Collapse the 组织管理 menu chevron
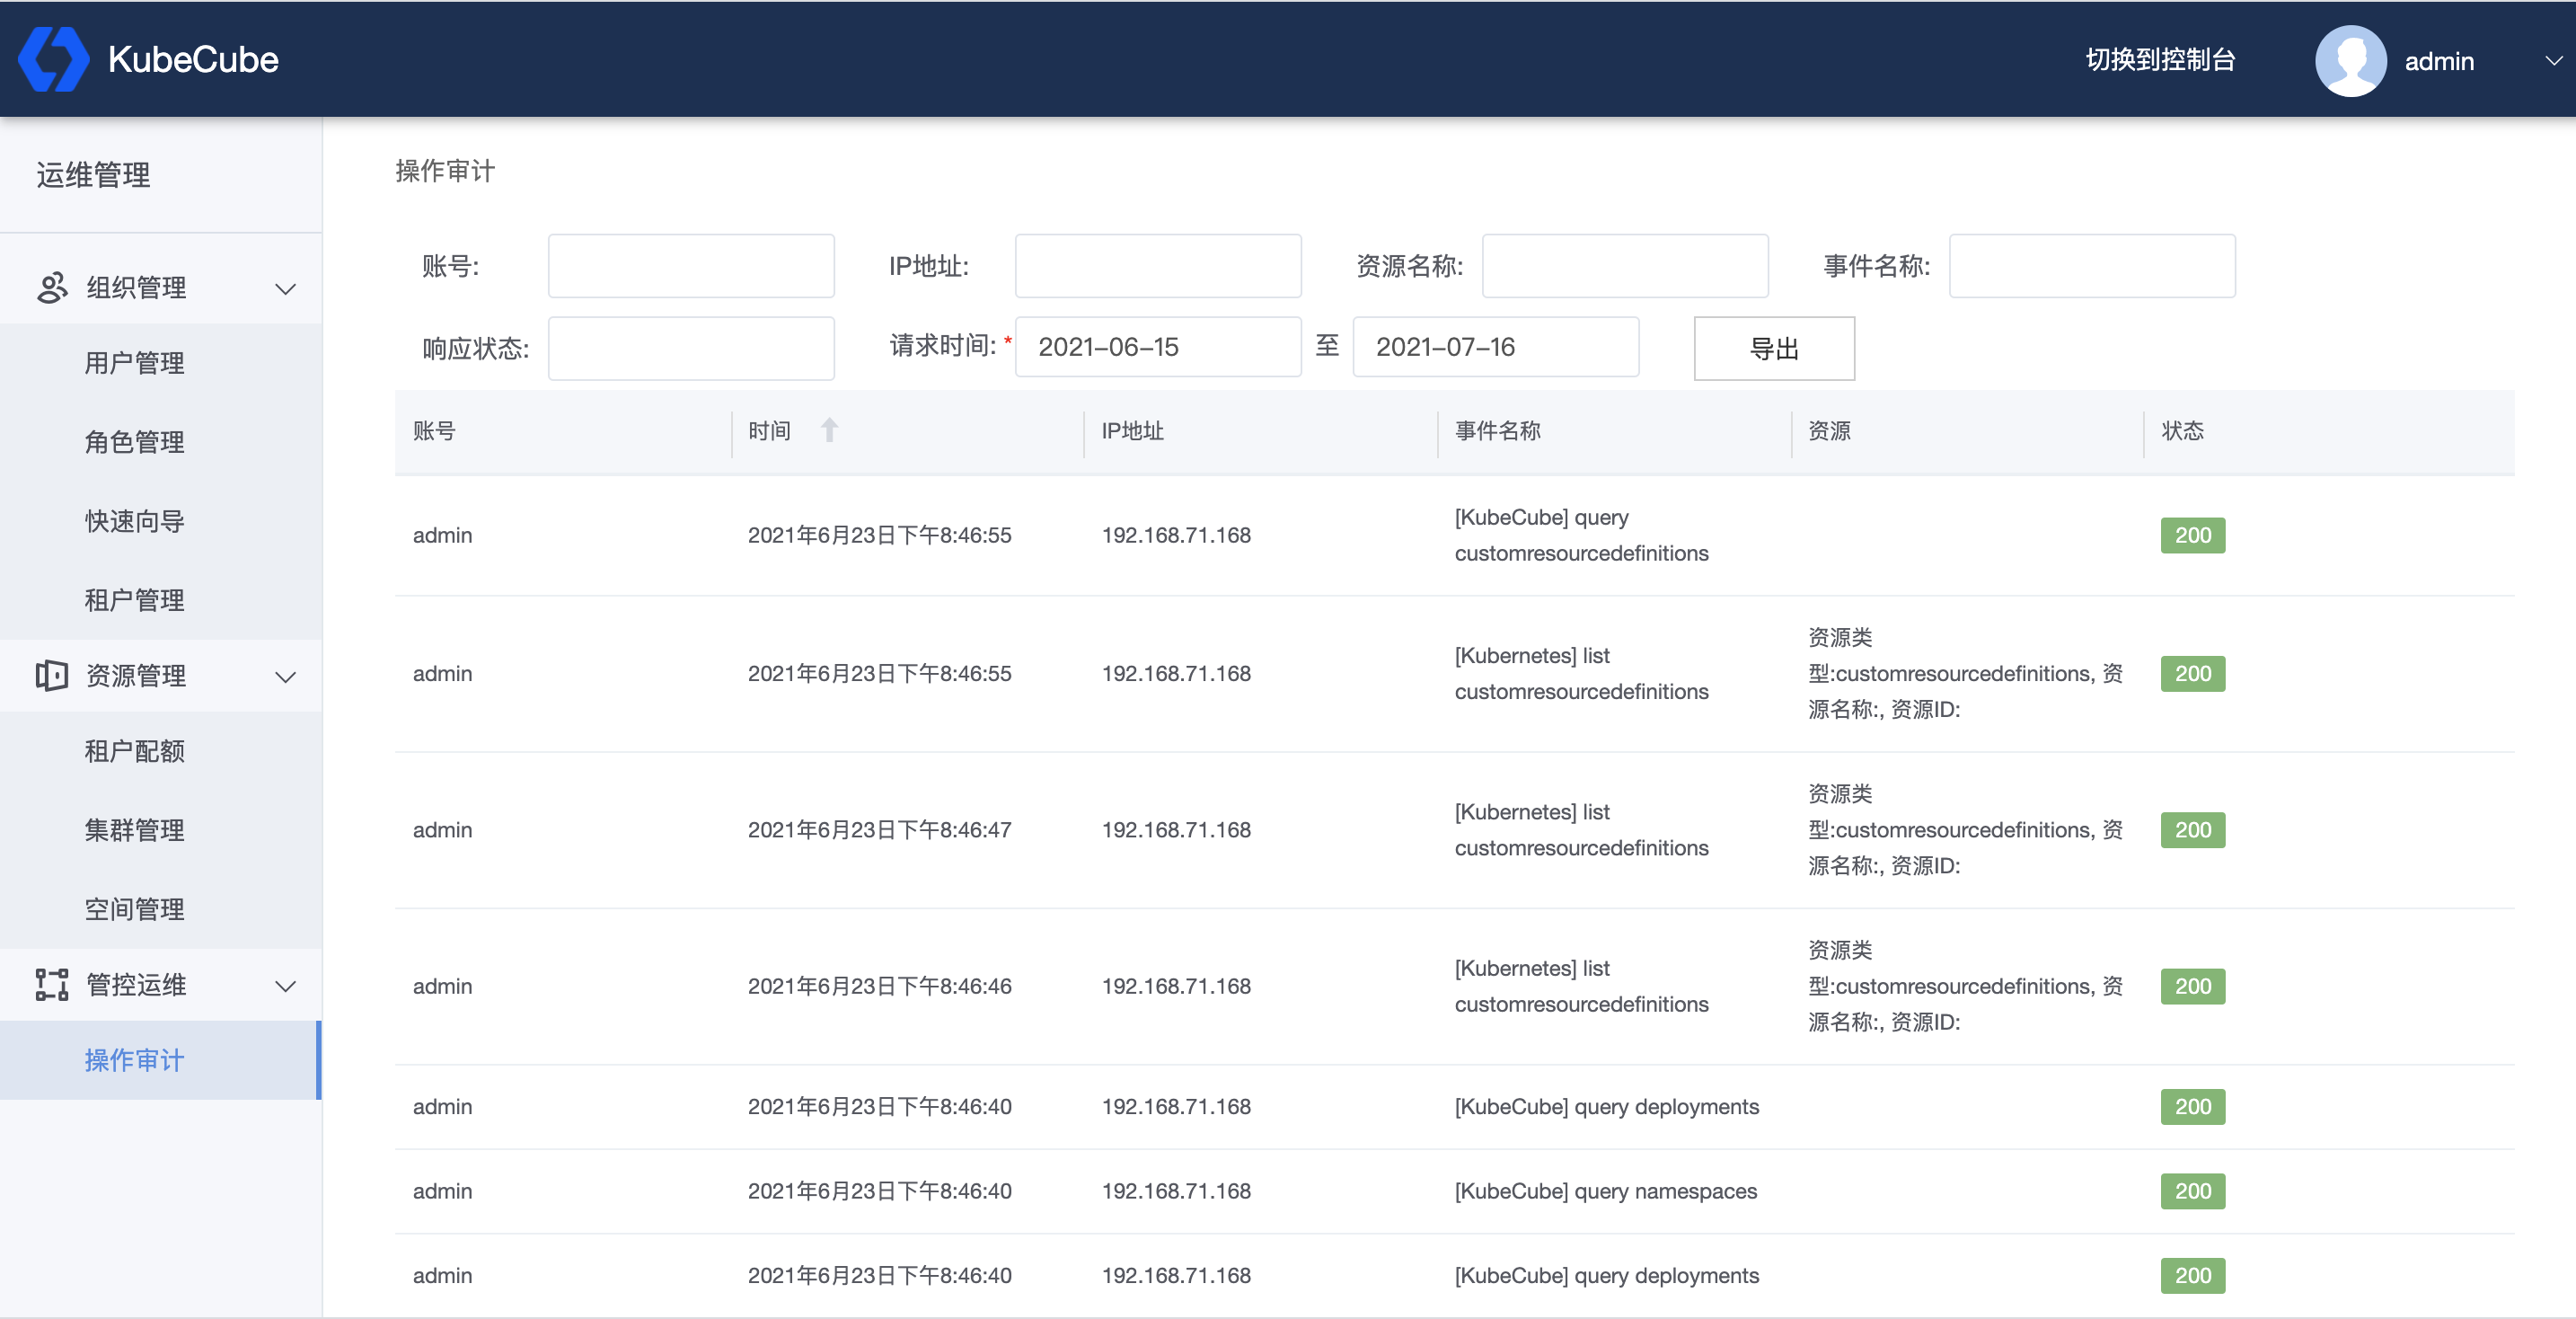Viewport: 2576px width, 1319px height. click(285, 289)
